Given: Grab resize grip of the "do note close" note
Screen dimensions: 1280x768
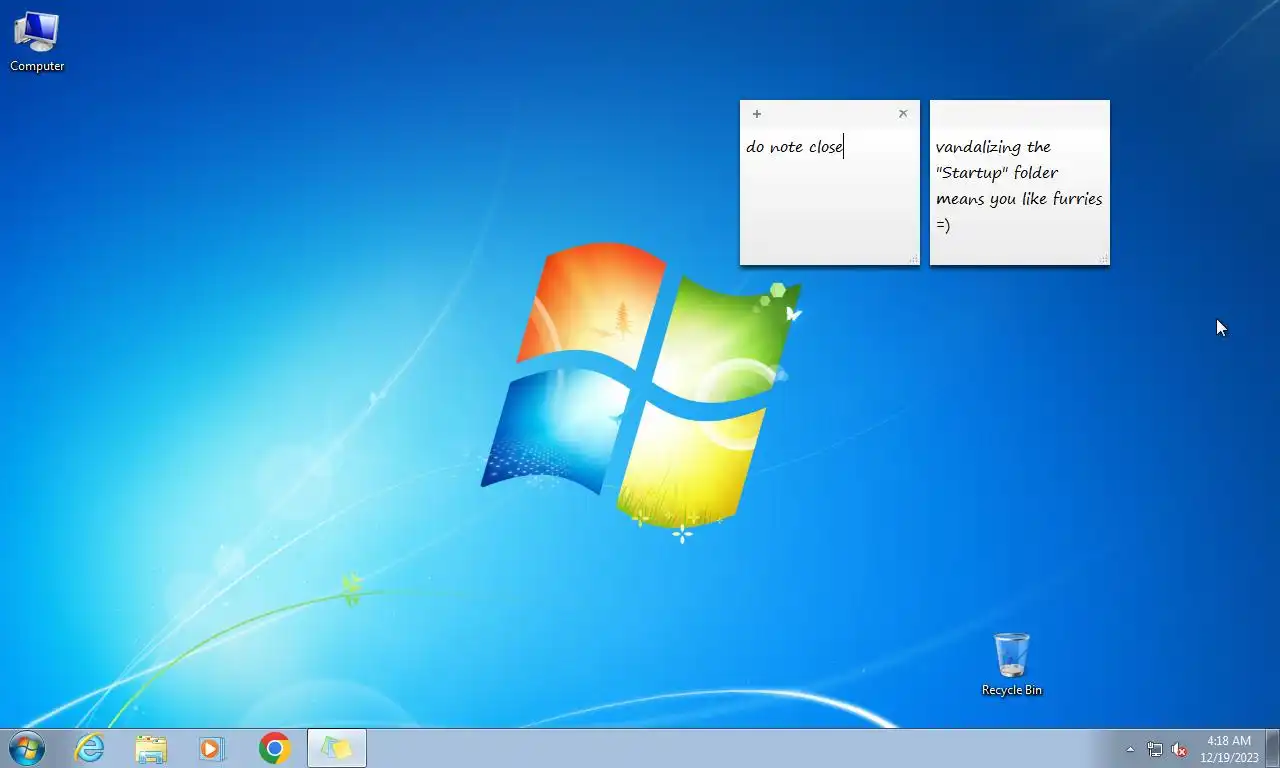Looking at the screenshot, I should [x=913, y=259].
